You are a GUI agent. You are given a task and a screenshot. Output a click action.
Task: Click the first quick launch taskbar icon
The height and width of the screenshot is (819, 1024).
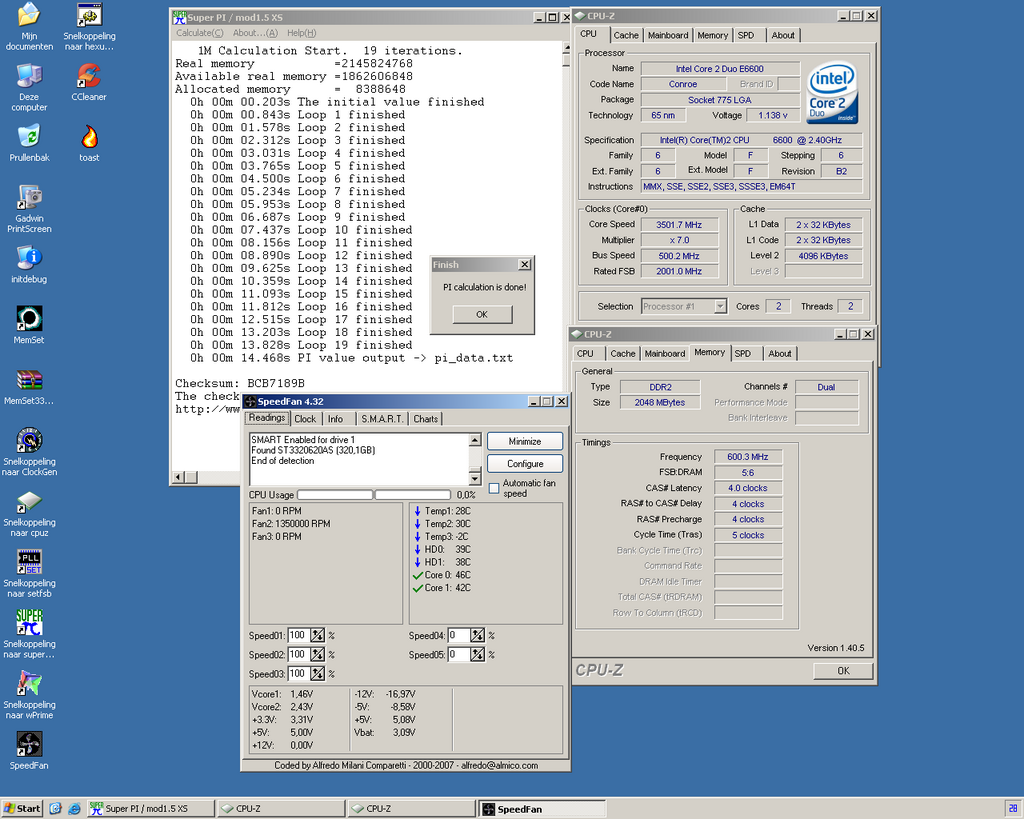[x=56, y=809]
